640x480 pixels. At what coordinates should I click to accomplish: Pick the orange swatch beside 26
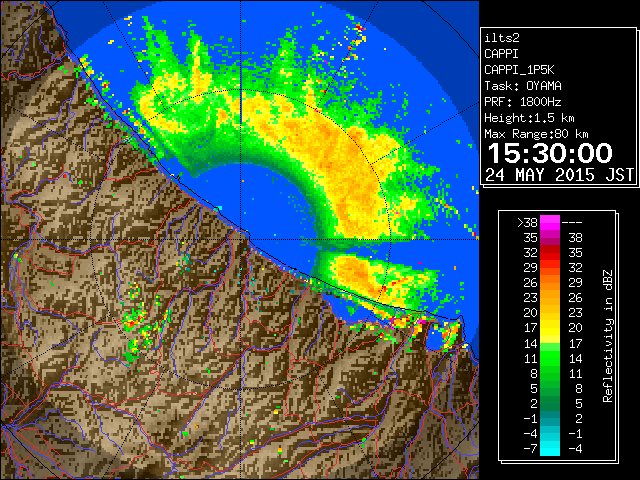550,283
